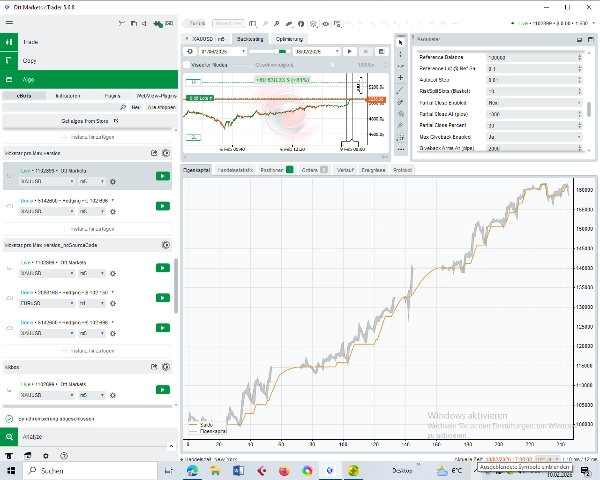Viewport: 600px width, 480px height.
Task: Click the search magnifier in bot search
Action: (123, 108)
